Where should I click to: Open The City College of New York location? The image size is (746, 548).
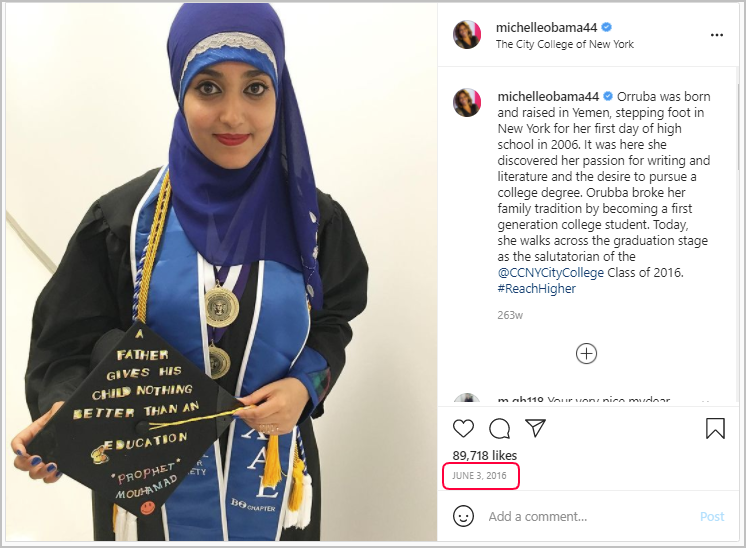pyautogui.click(x=565, y=44)
